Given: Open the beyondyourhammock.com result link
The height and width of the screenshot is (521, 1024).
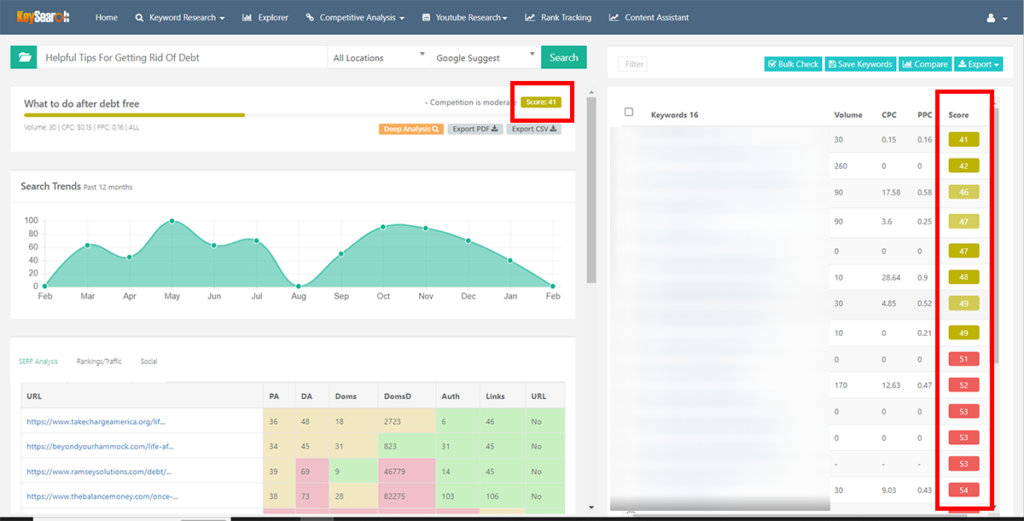Looking at the screenshot, I should click(x=100, y=447).
